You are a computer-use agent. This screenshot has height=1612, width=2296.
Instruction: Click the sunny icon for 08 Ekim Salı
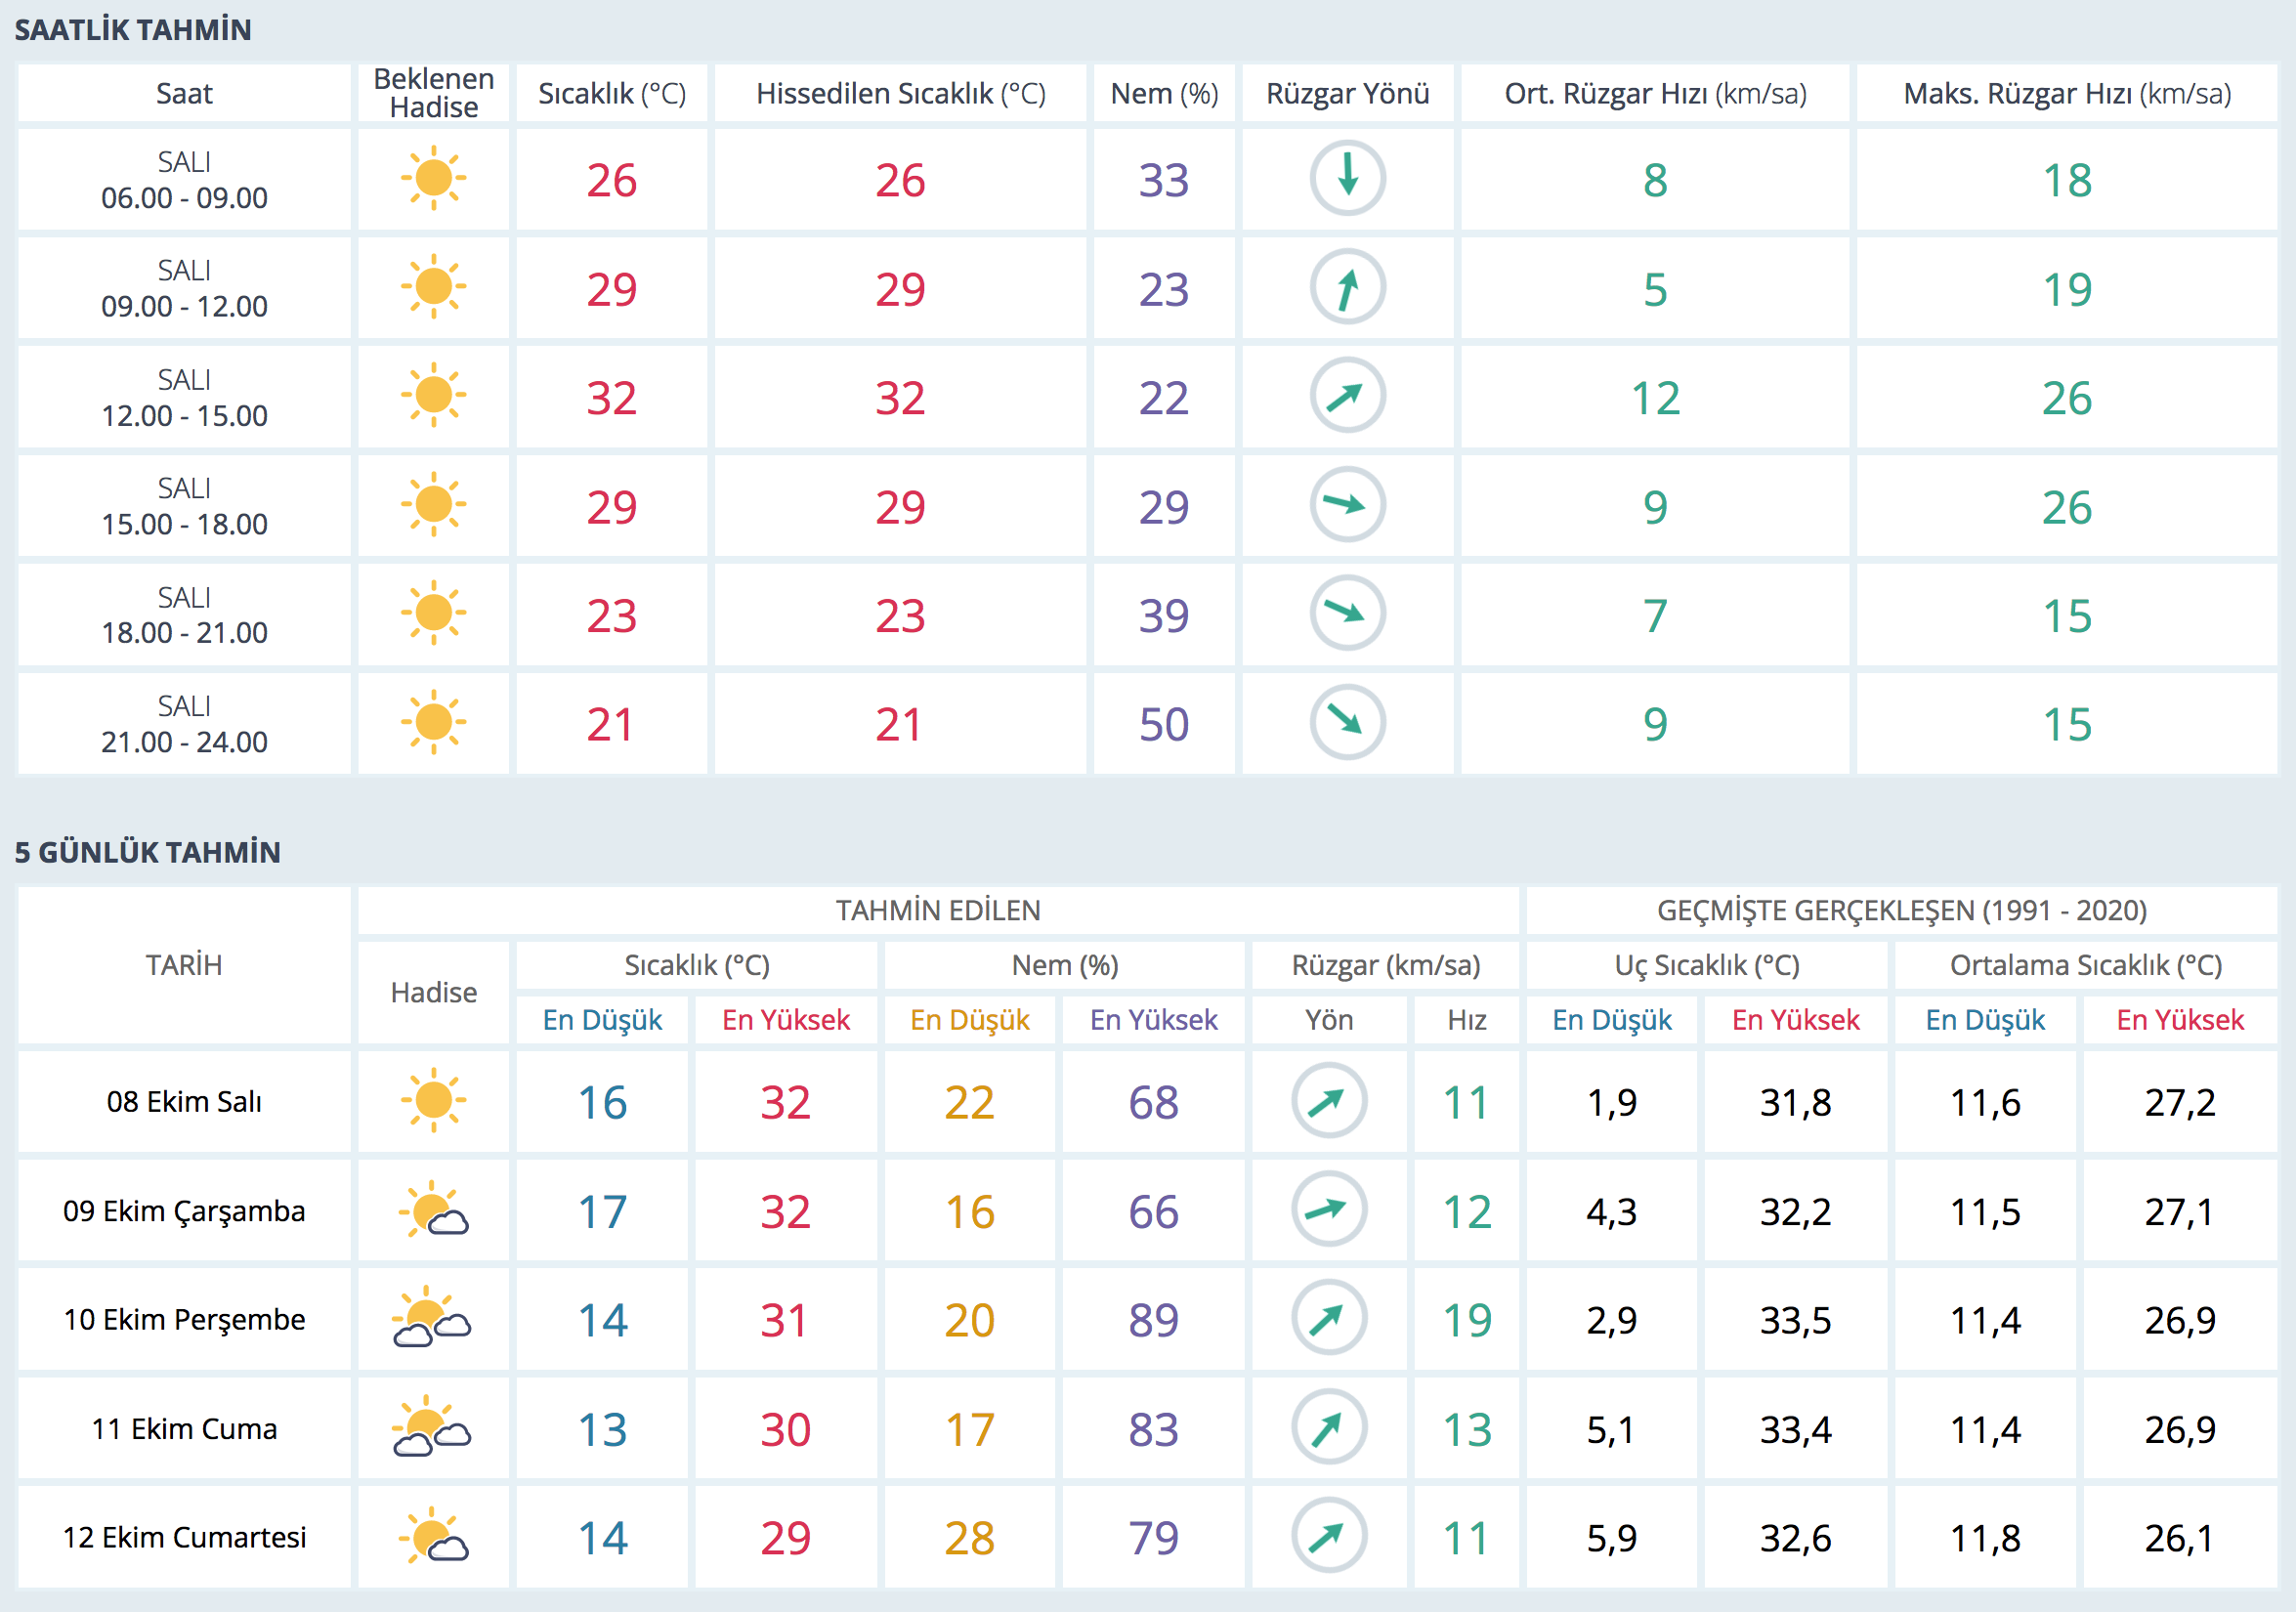433,1101
